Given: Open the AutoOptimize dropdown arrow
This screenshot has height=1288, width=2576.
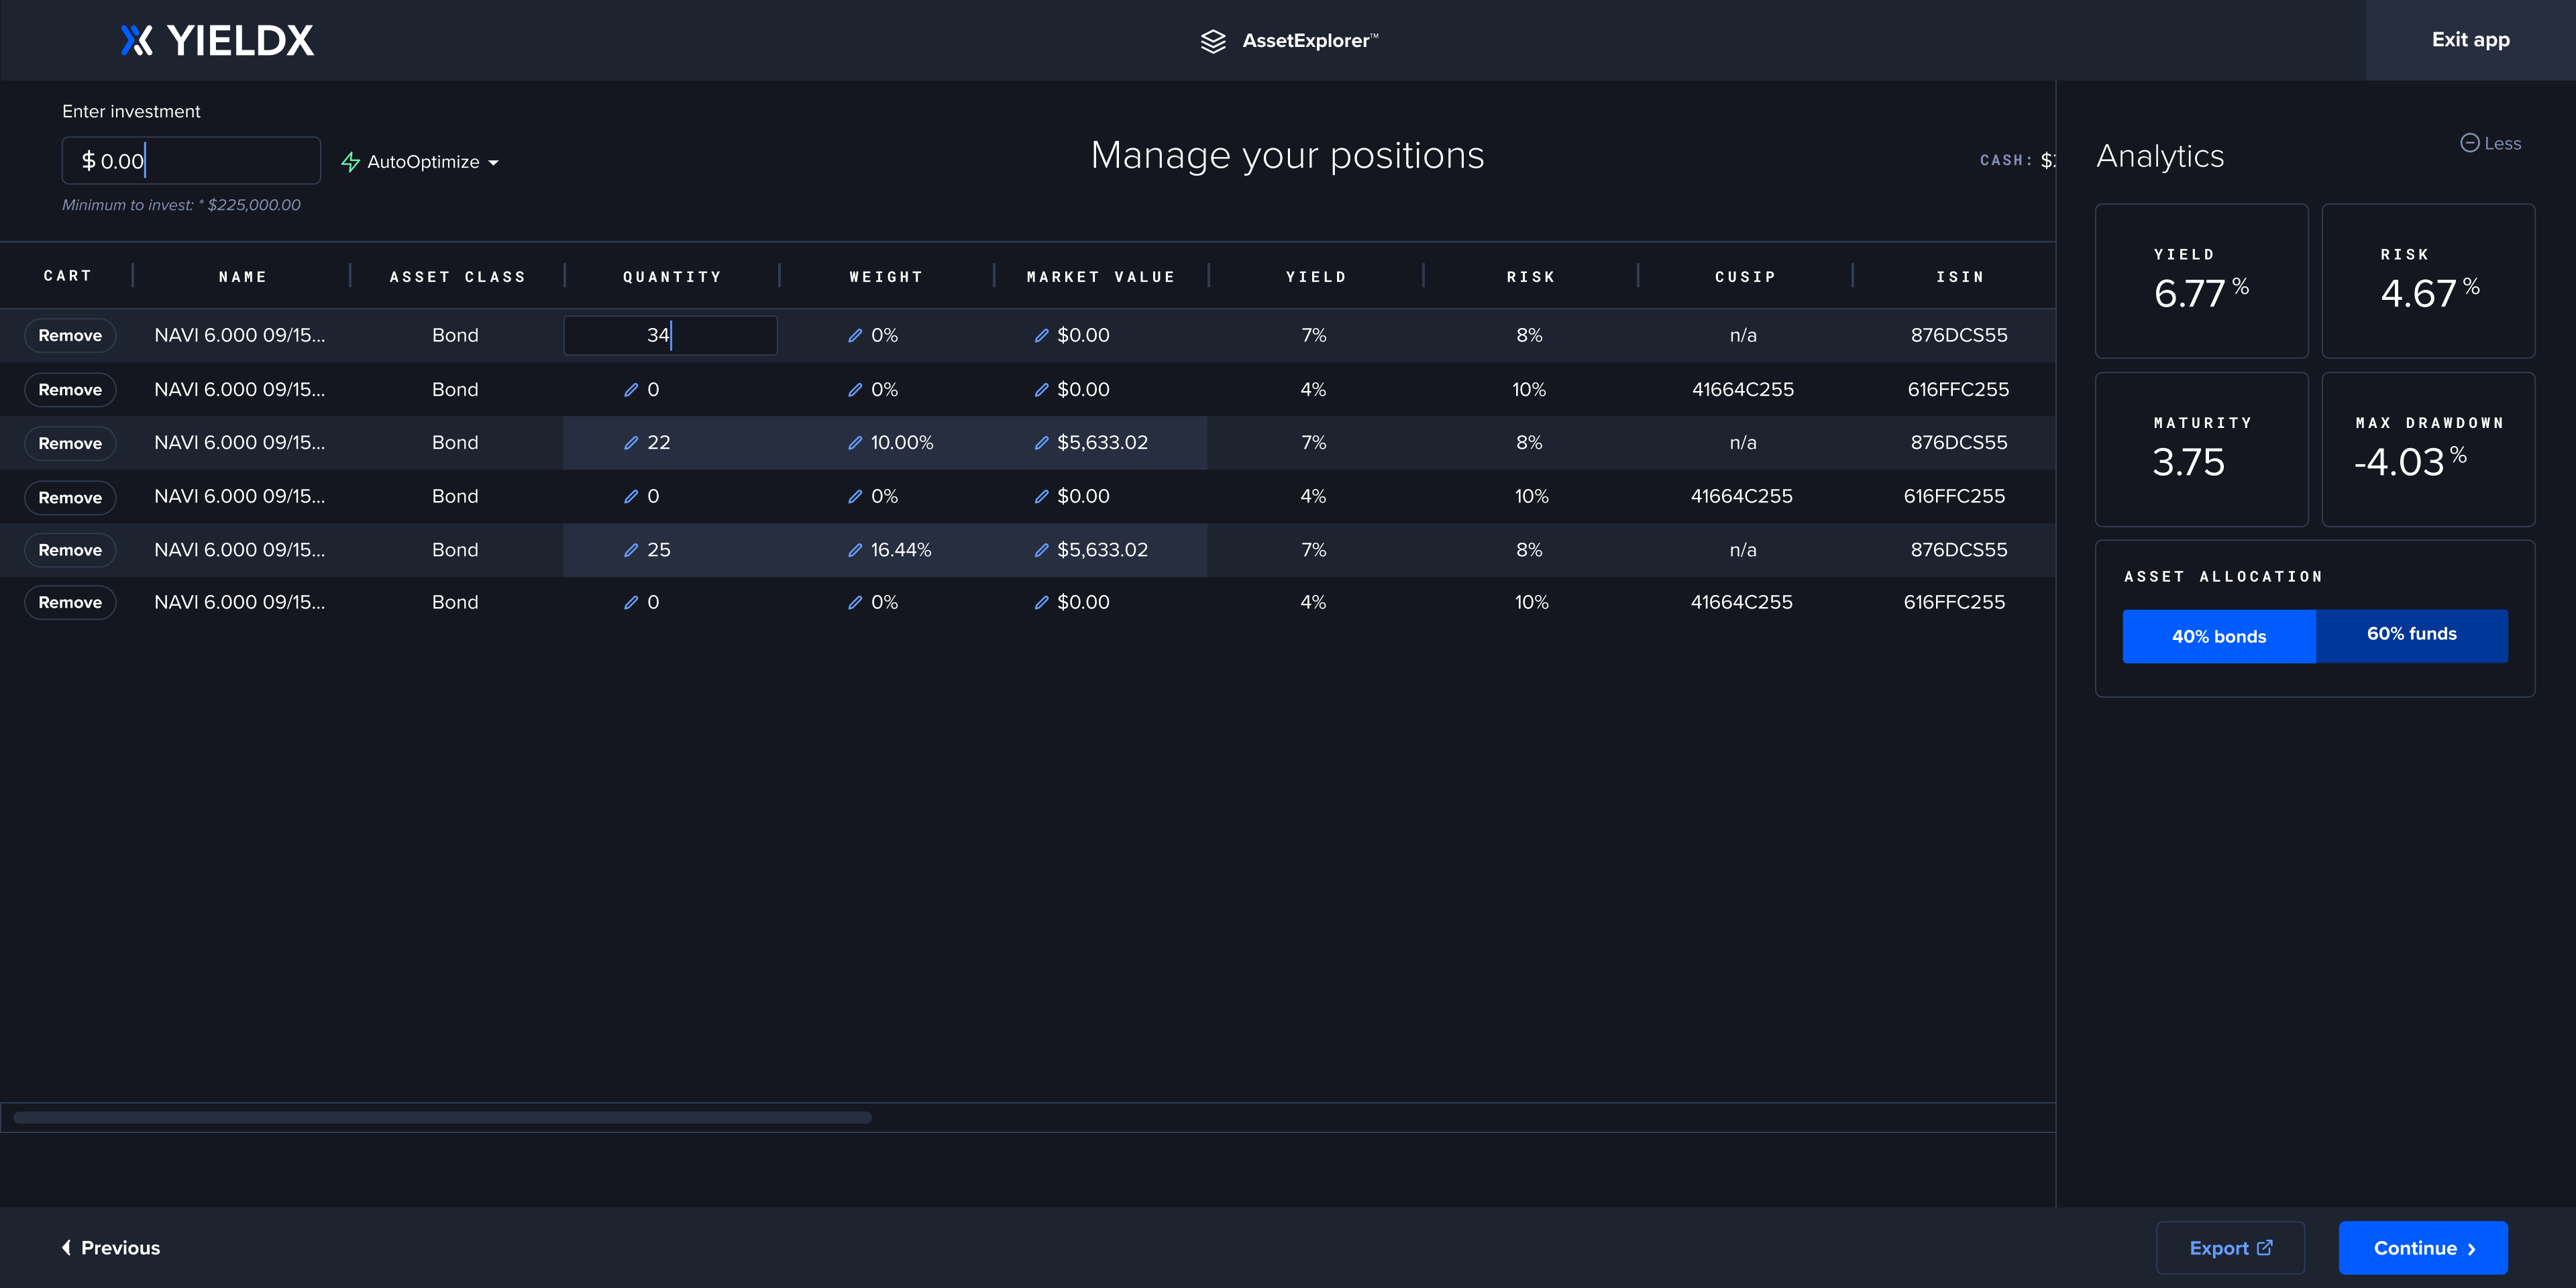Looking at the screenshot, I should pos(494,163).
